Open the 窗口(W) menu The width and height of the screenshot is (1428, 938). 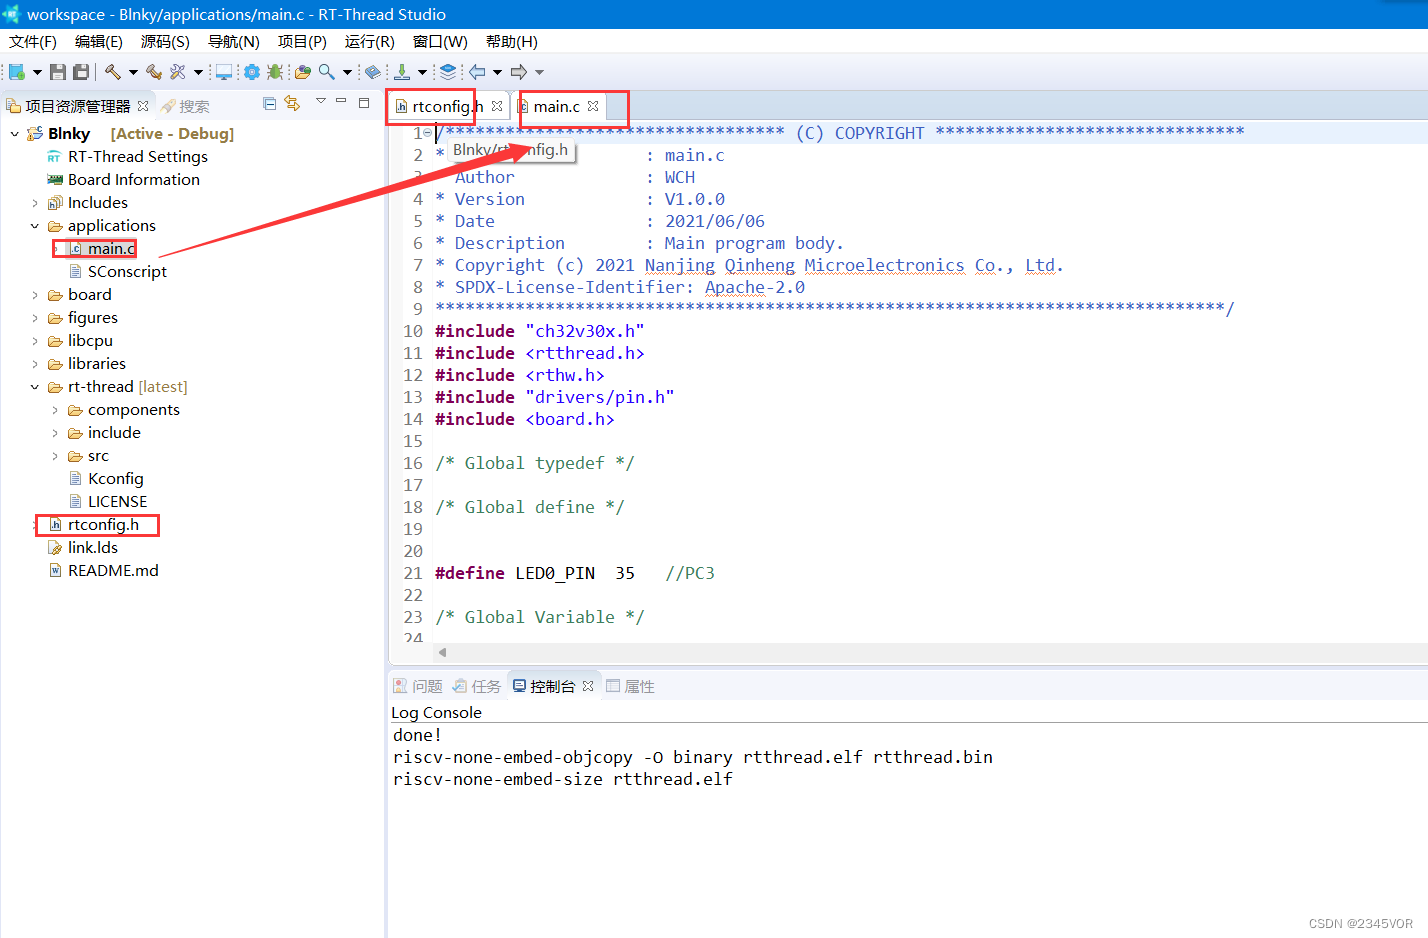tap(440, 41)
